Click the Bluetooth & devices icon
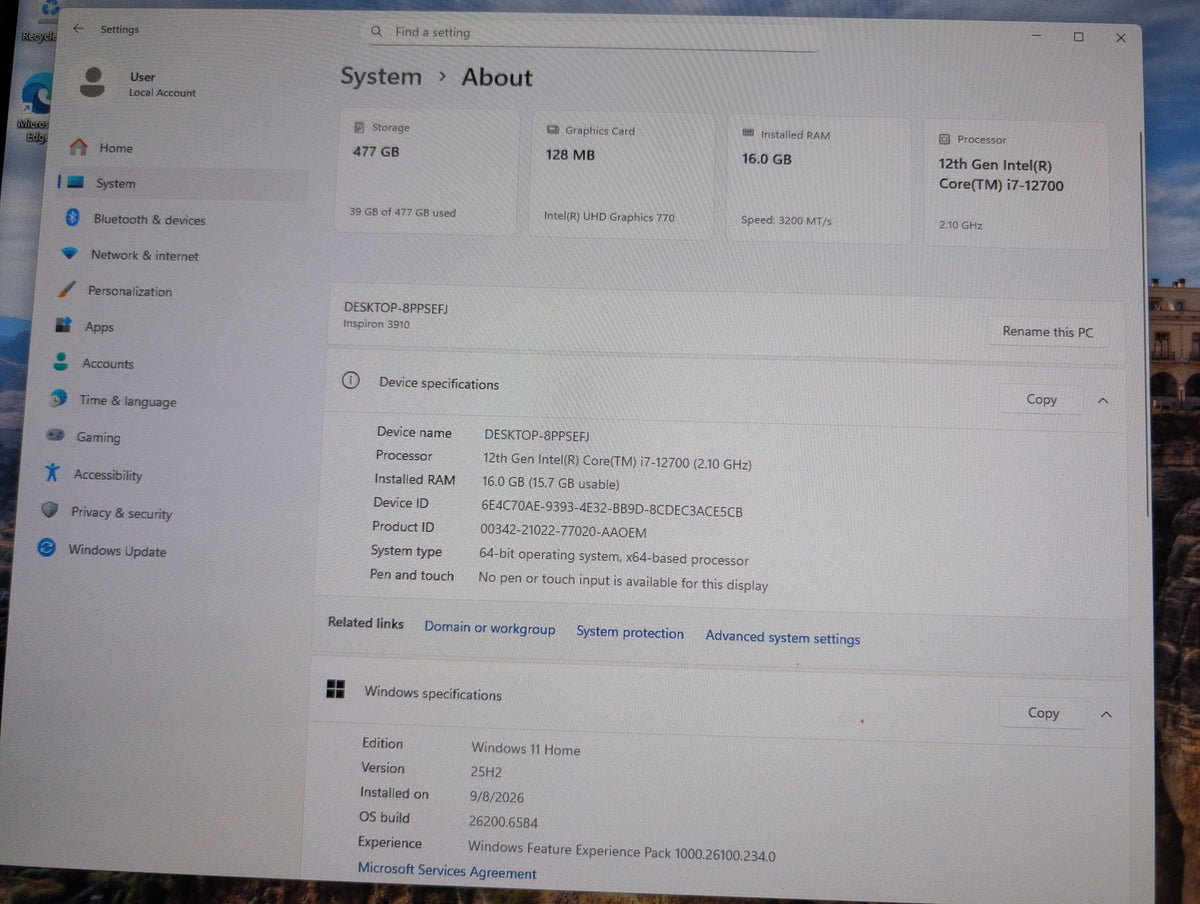 coord(72,218)
